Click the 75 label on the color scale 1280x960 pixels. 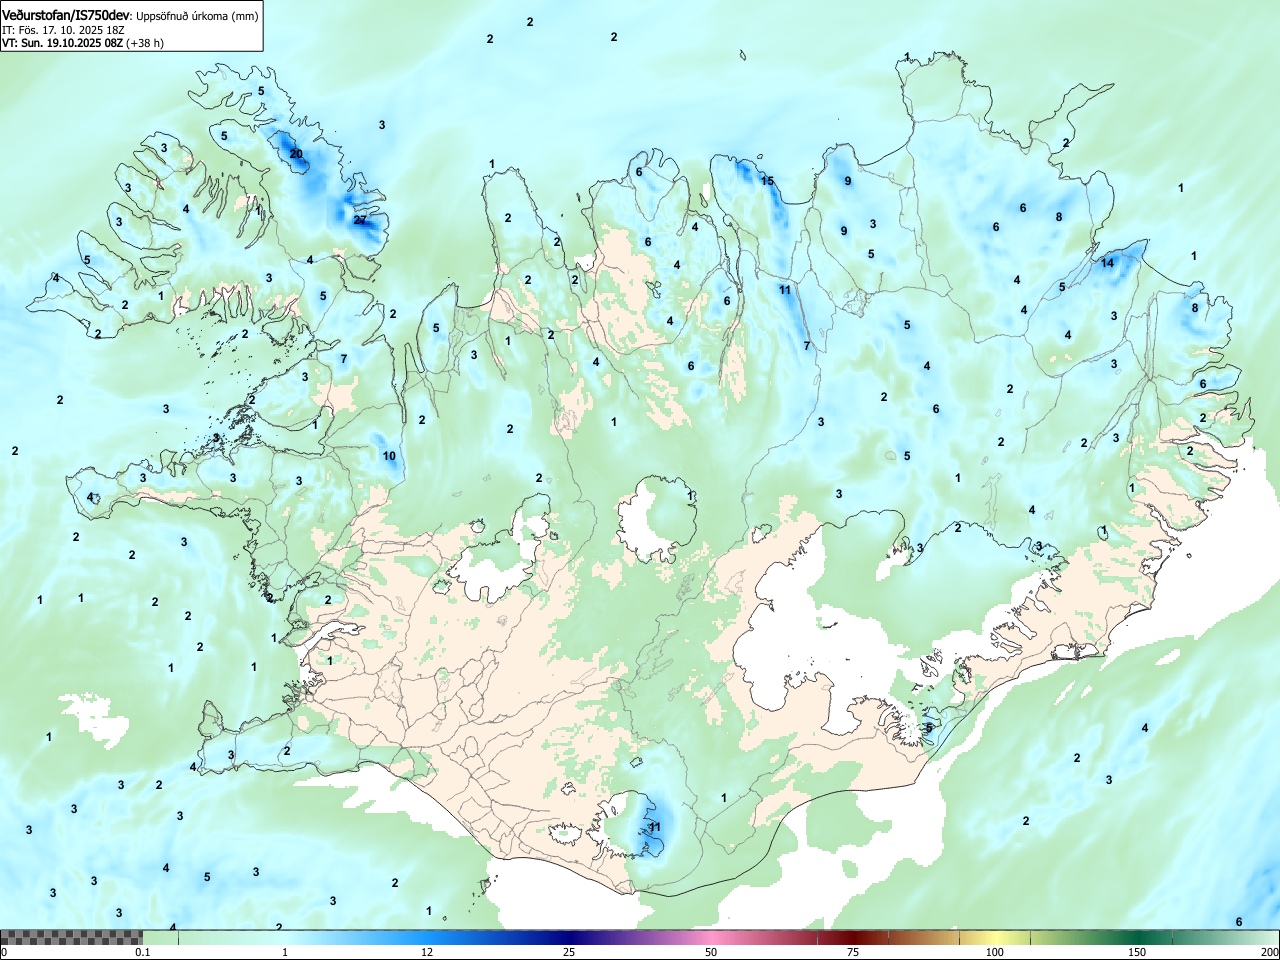pos(853,952)
